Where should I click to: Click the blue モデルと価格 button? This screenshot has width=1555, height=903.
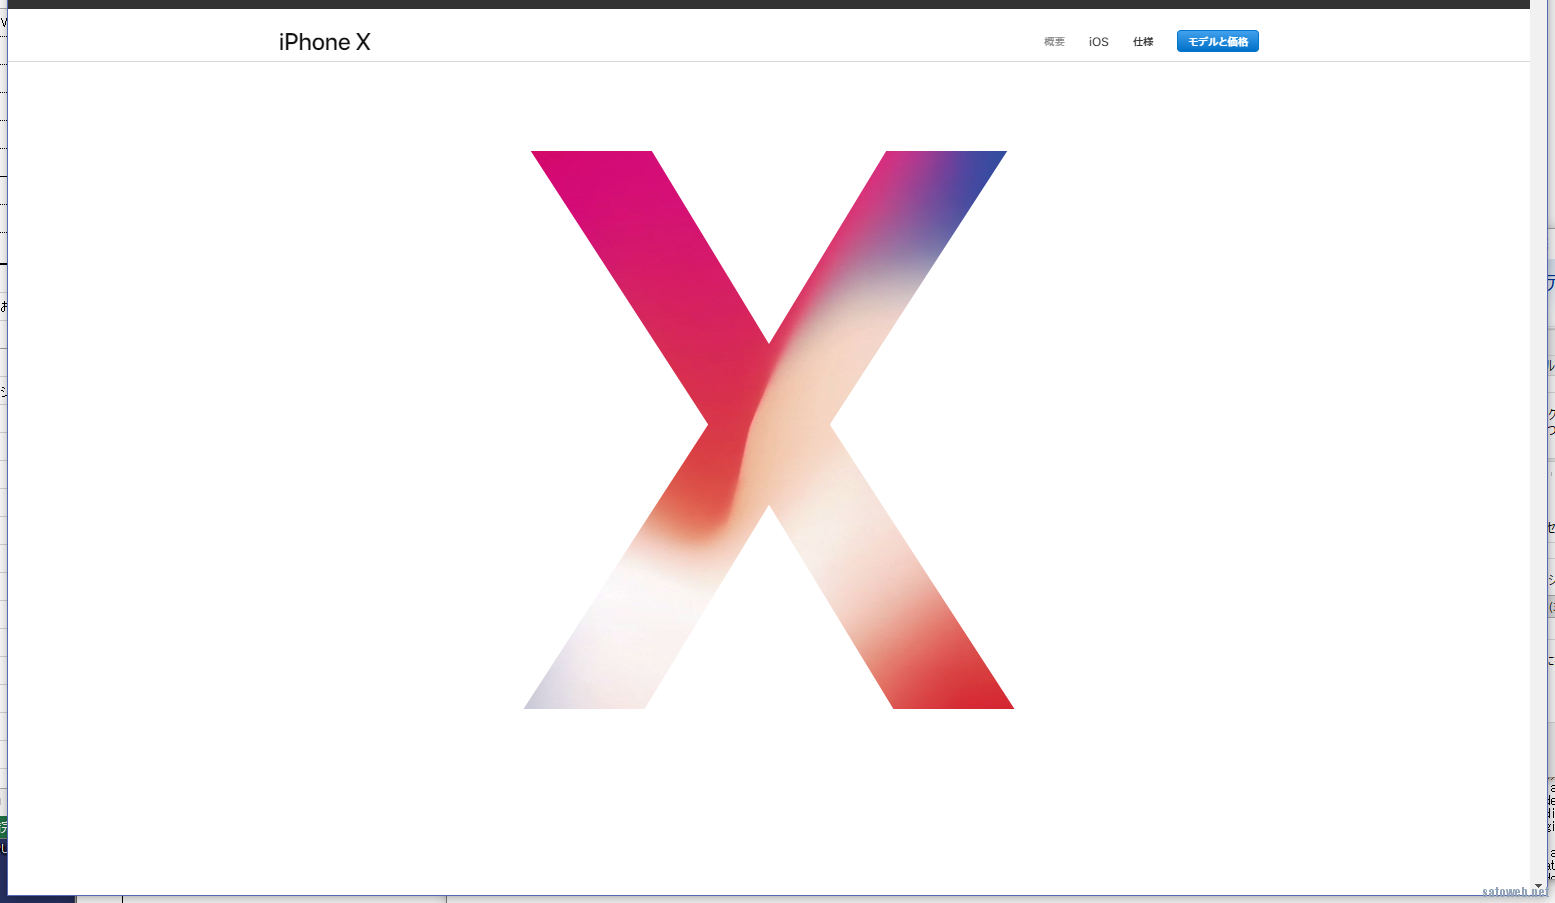1217,41
